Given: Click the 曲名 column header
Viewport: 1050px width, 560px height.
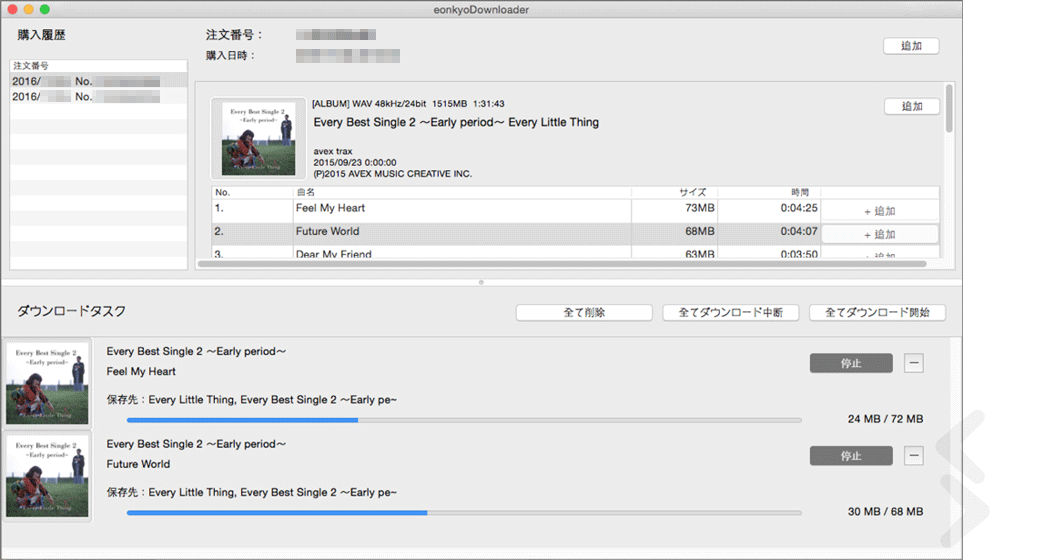Looking at the screenshot, I should click(x=463, y=192).
